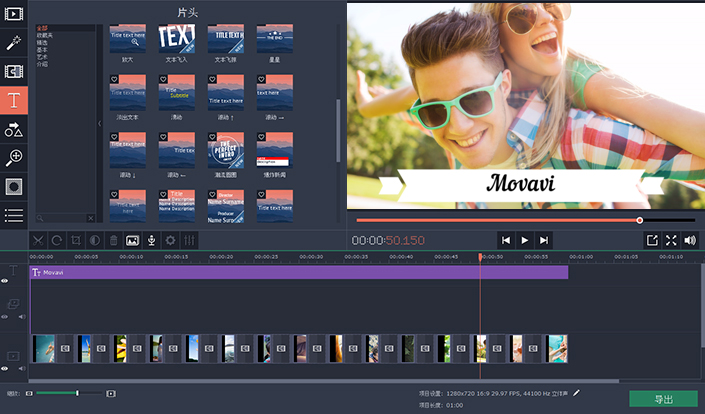705x414 pixels.
Task: Open the magic wand filters tab
Action: point(14,43)
